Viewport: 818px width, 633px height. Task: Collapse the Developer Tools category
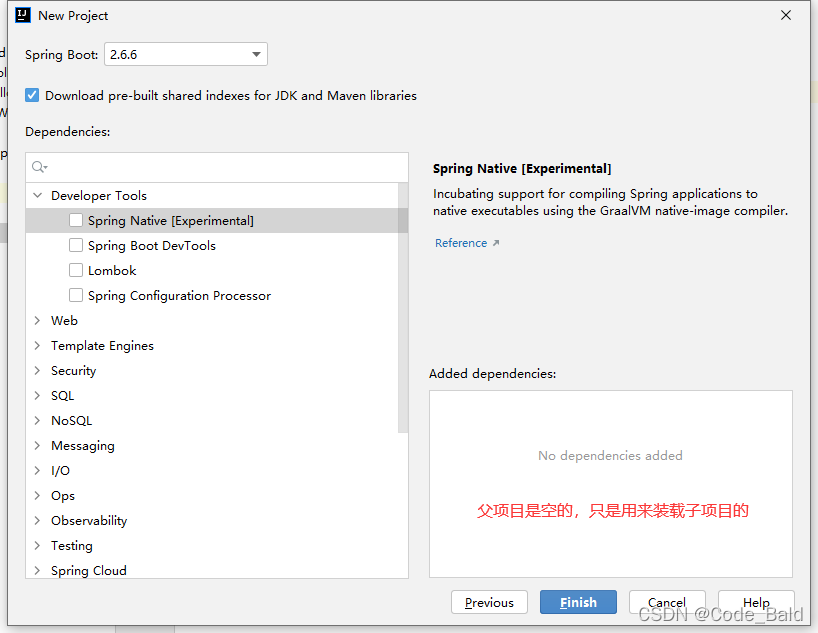click(37, 195)
